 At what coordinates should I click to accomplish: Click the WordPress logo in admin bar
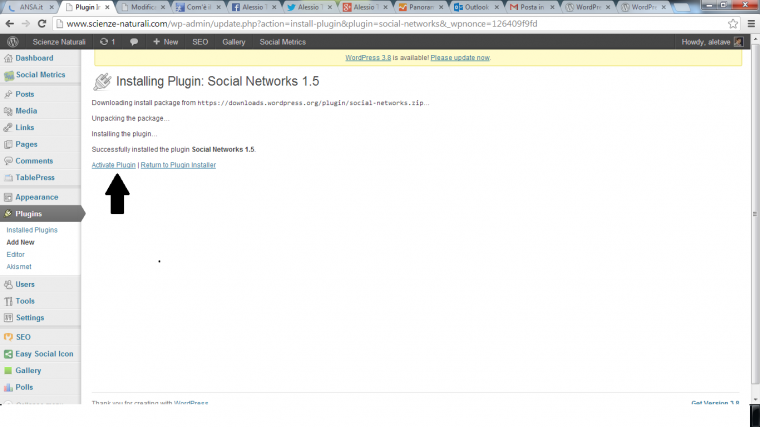coord(13,42)
